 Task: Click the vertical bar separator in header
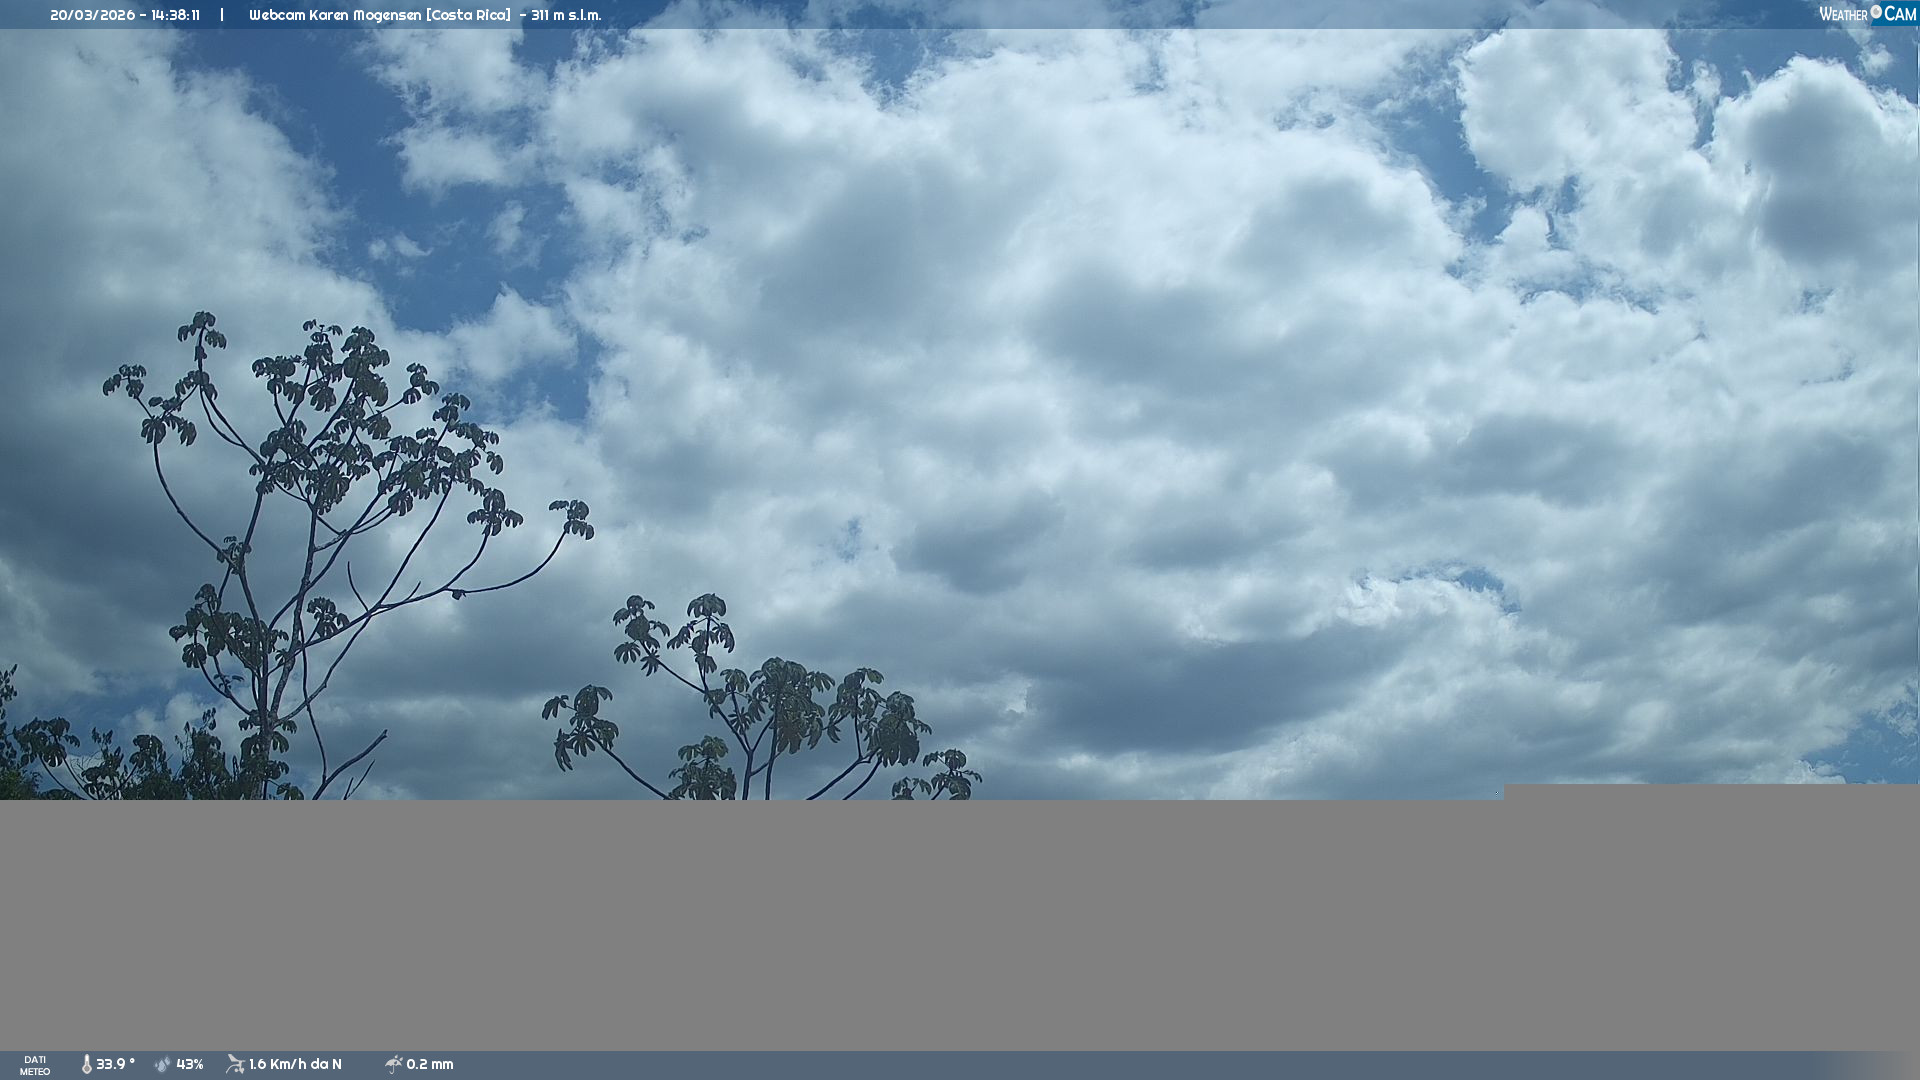[222, 15]
